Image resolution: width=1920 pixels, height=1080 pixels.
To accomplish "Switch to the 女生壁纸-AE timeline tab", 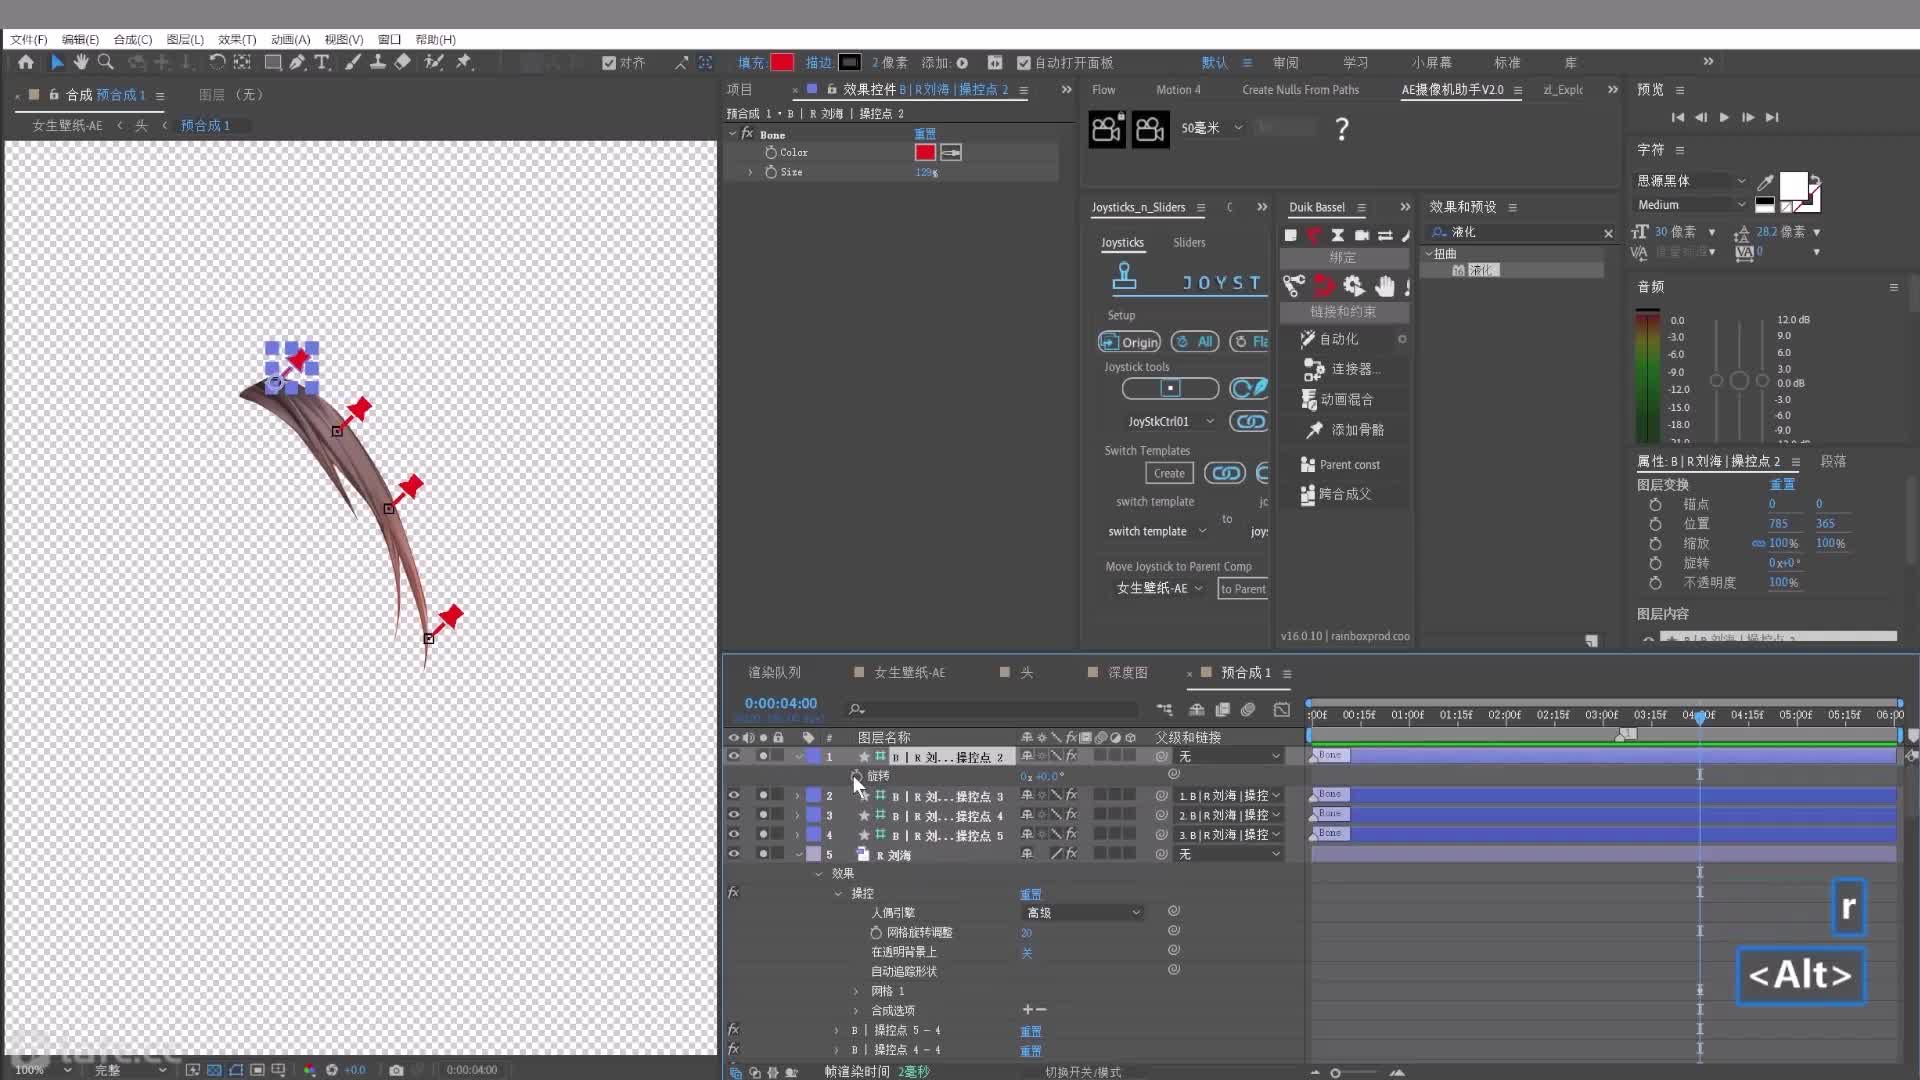I will coord(909,672).
